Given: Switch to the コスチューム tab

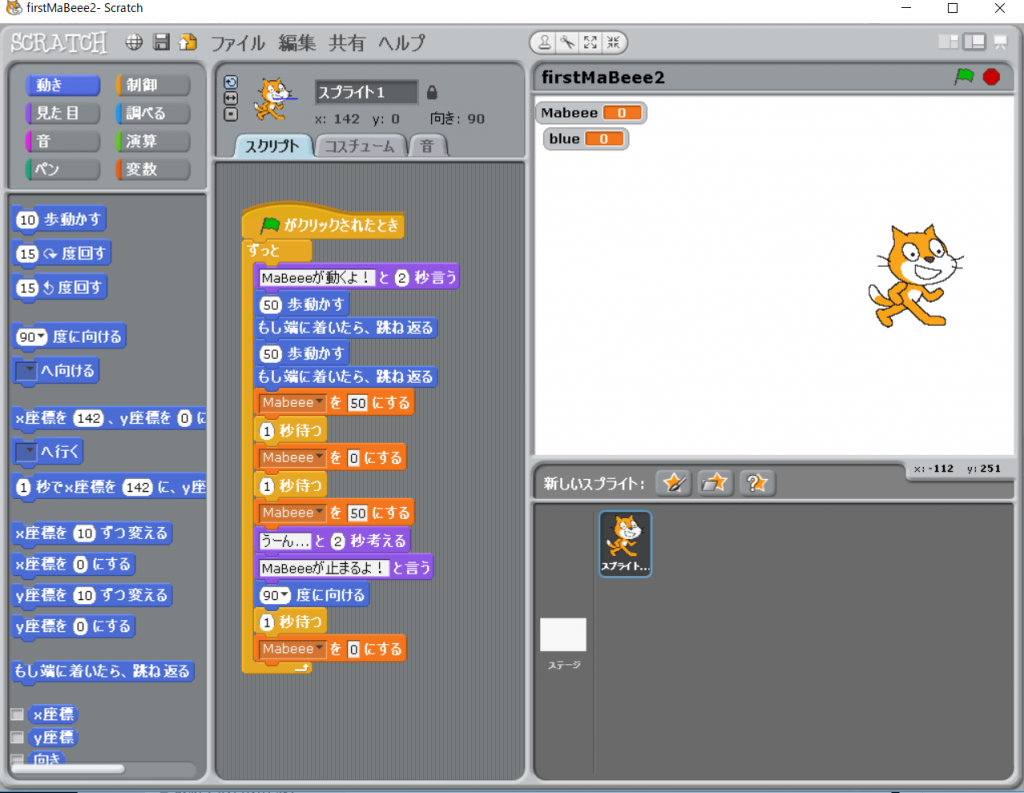Looking at the screenshot, I should [x=361, y=146].
